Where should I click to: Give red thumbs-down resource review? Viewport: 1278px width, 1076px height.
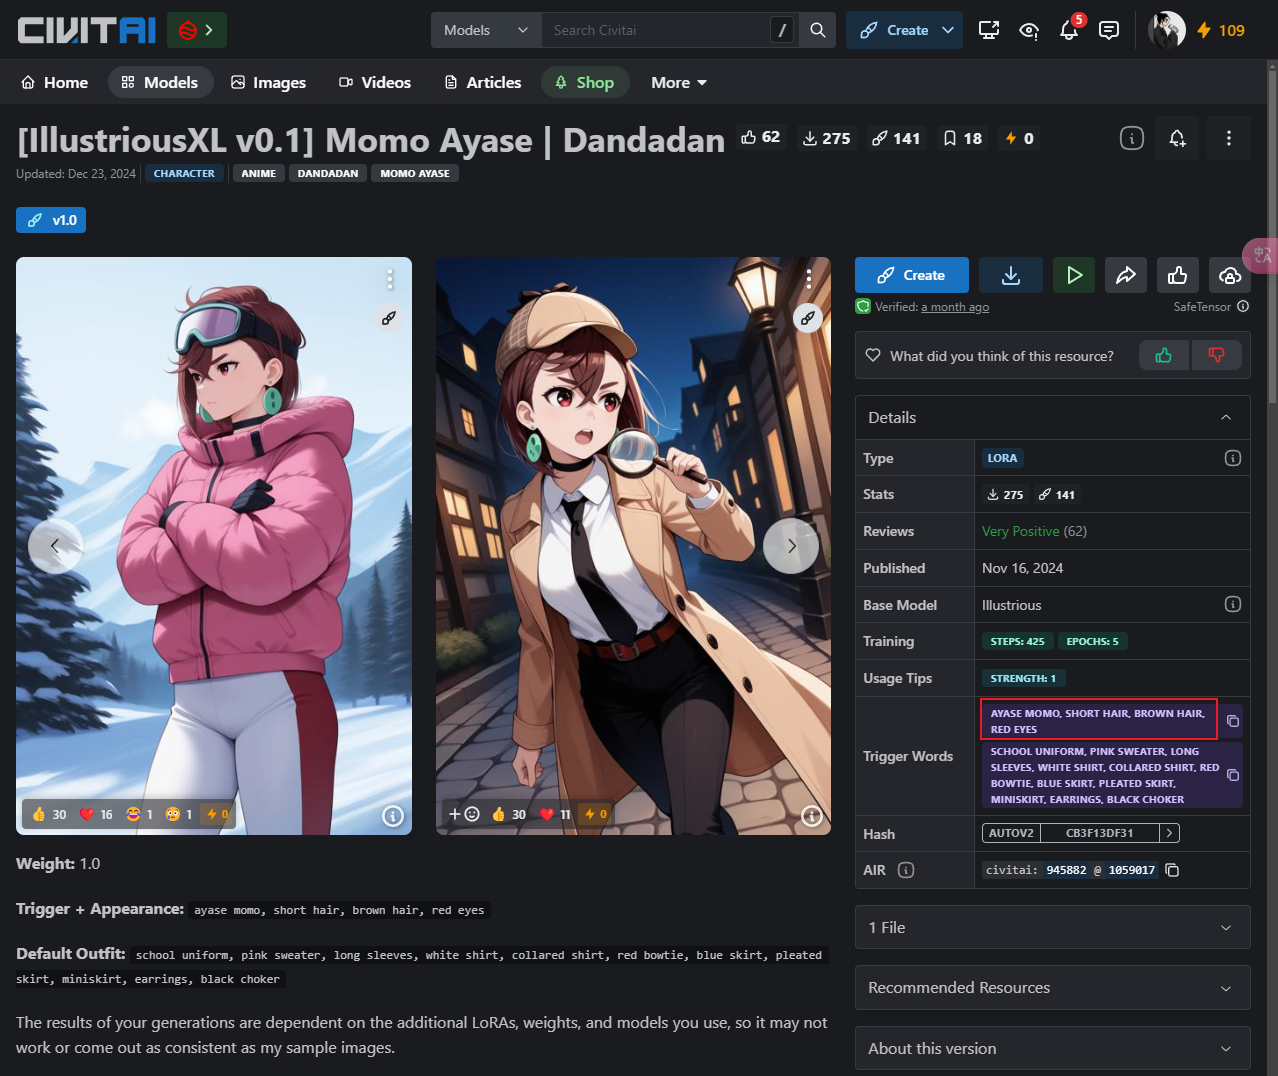coord(1216,355)
